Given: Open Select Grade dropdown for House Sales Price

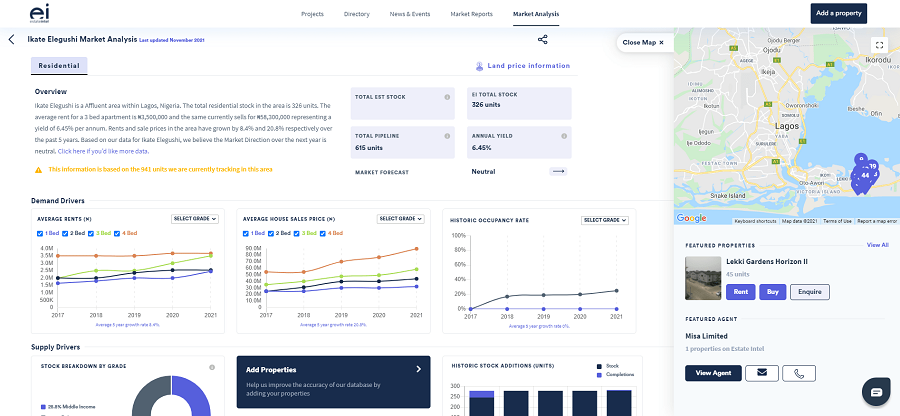Looking at the screenshot, I should coord(401,219).
